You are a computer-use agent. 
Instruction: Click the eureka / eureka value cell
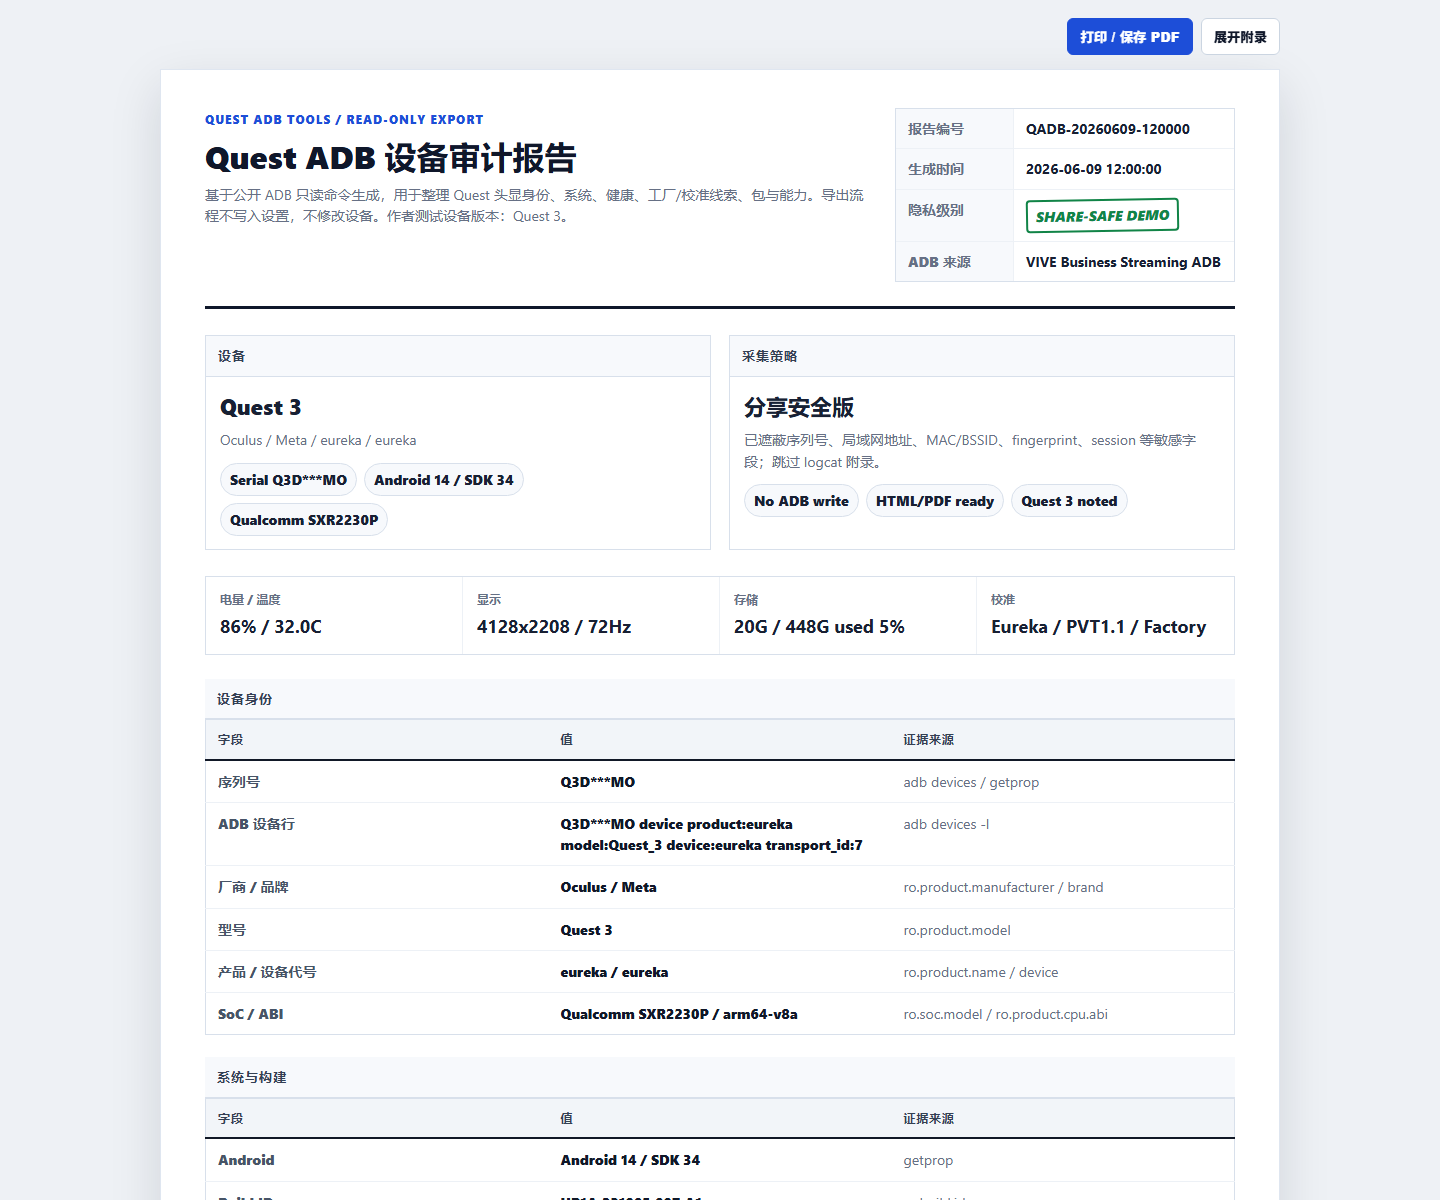coord(614,972)
